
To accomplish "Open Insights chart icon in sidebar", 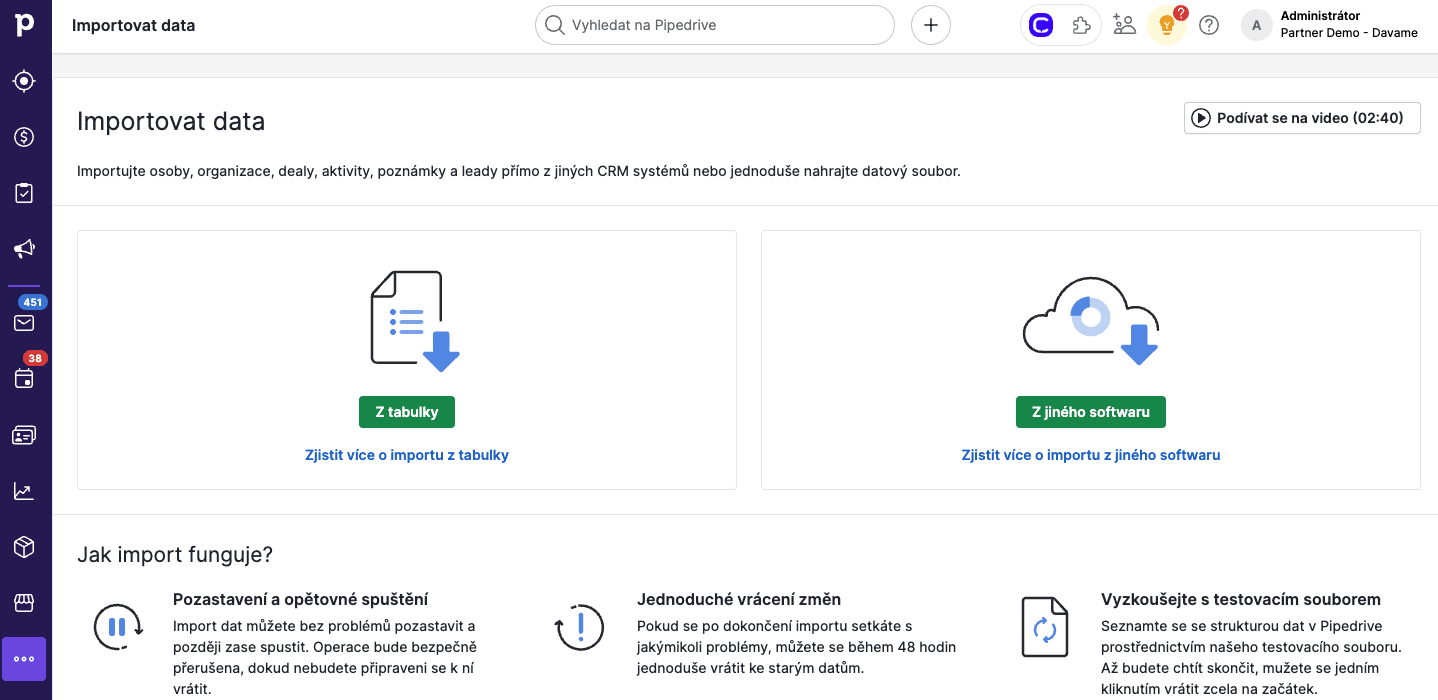I will pyautogui.click(x=25, y=491).
